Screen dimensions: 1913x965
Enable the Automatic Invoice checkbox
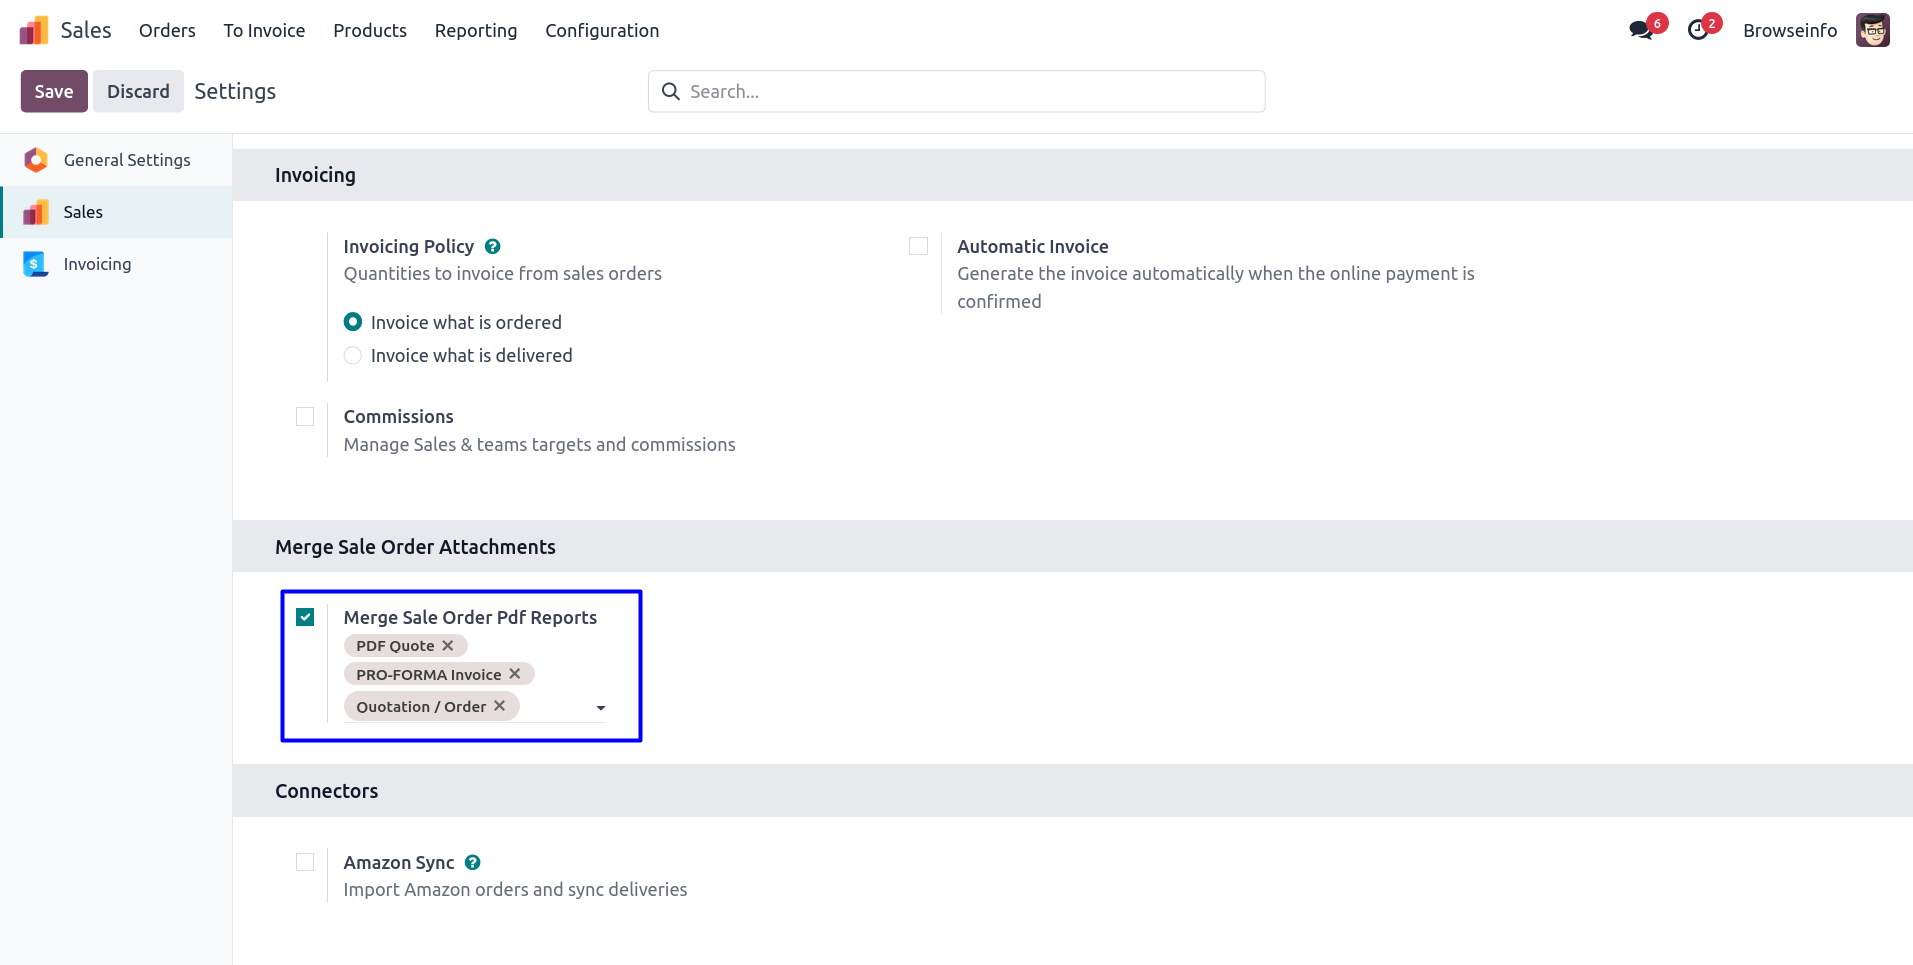click(x=918, y=246)
